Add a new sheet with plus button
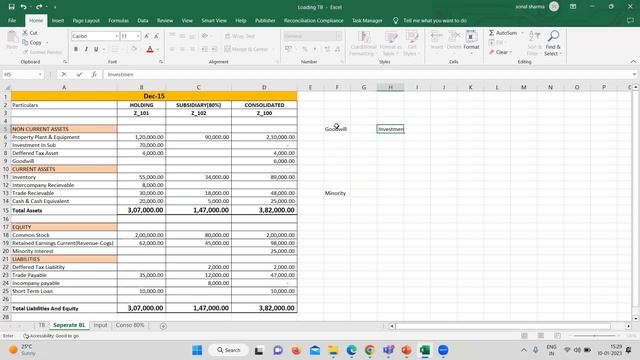Image resolution: width=640 pixels, height=360 pixels. [x=163, y=326]
